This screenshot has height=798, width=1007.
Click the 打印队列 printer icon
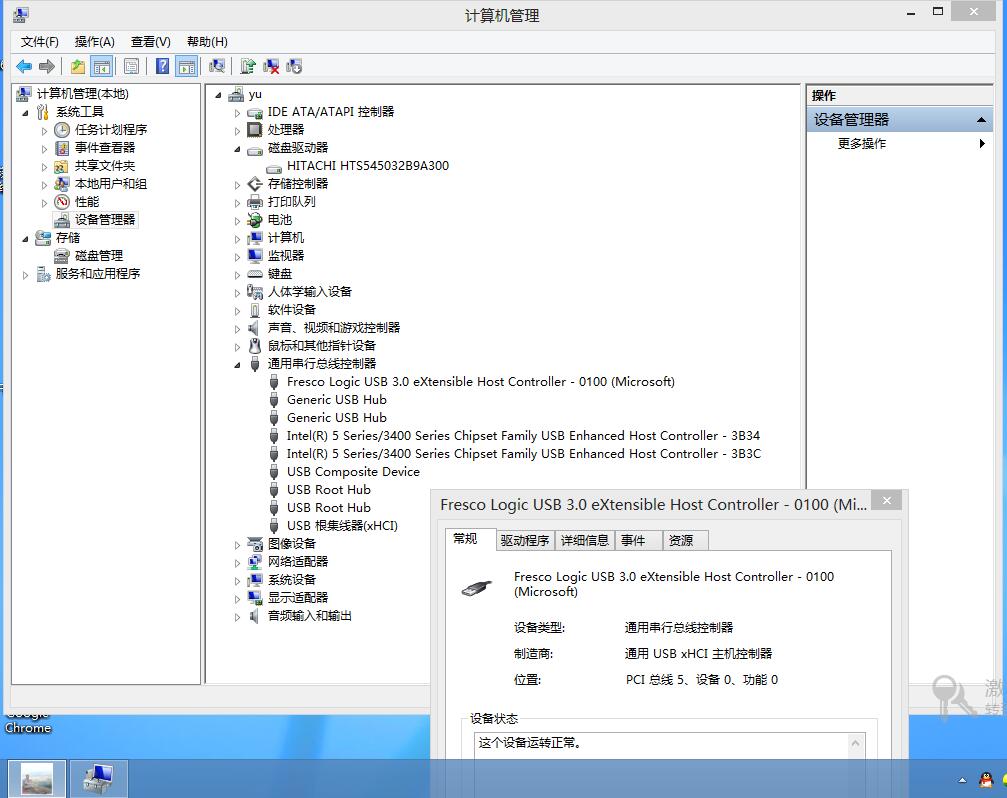[x=255, y=202]
